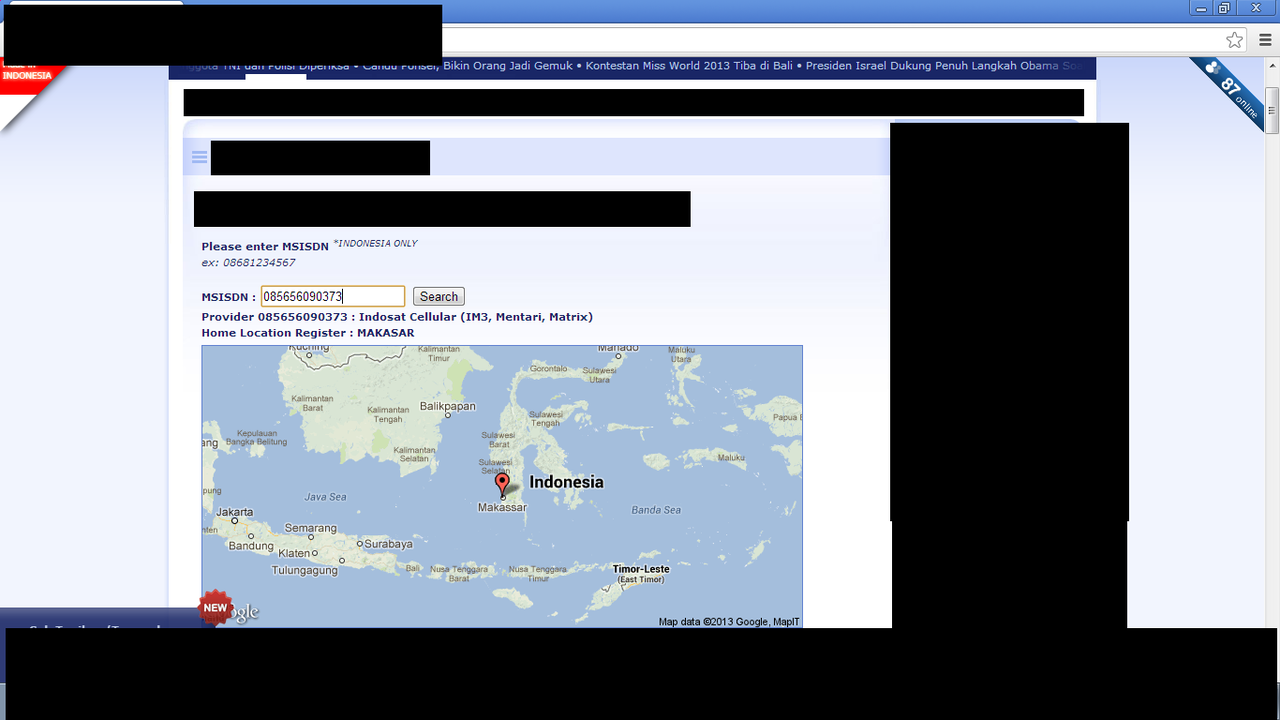Click Balikpapan on the map
Screen dimensions: 1280x720
pyautogui.click(x=447, y=406)
